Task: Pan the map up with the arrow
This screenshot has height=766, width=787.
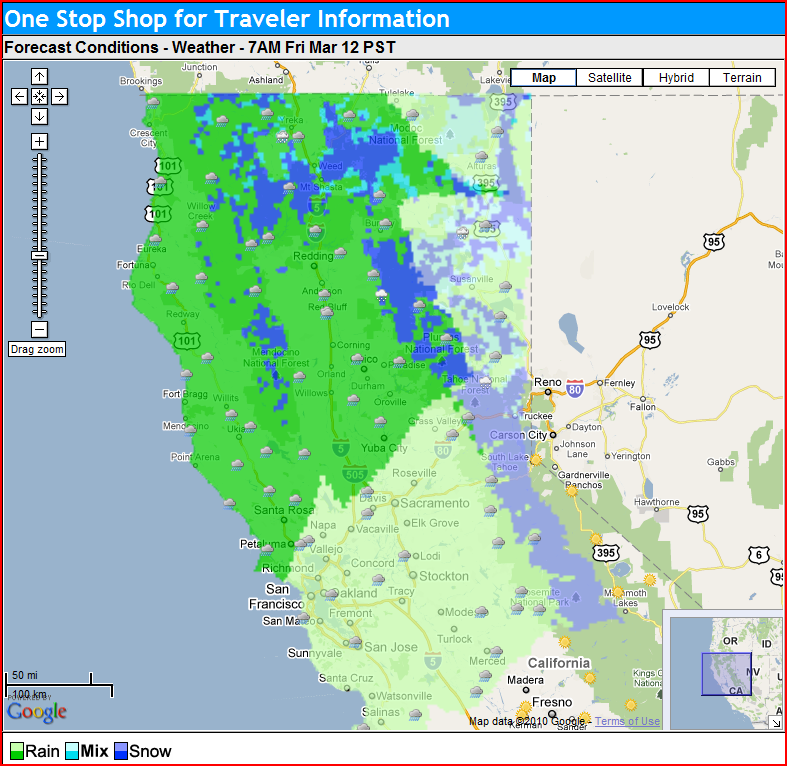Action: point(39,76)
